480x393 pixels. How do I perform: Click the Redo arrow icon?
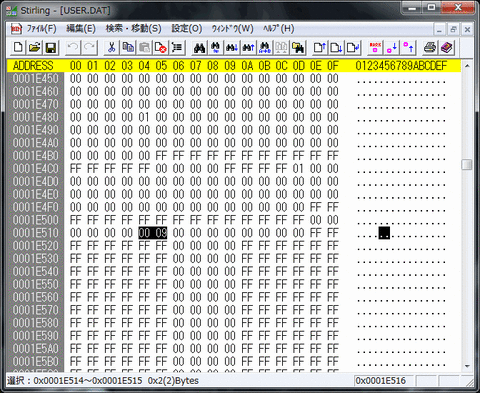click(89, 48)
